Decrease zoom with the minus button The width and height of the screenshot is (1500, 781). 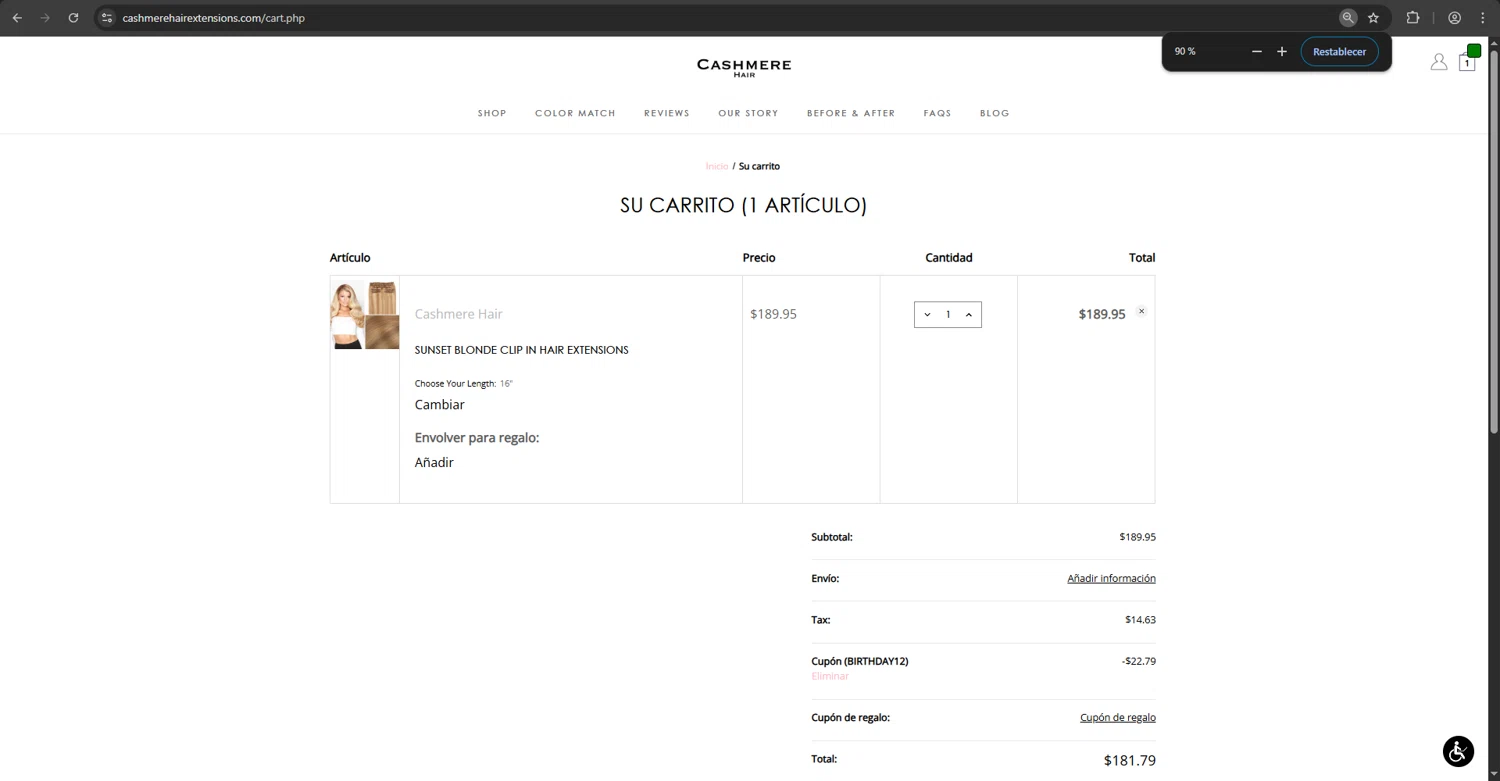click(x=1257, y=51)
